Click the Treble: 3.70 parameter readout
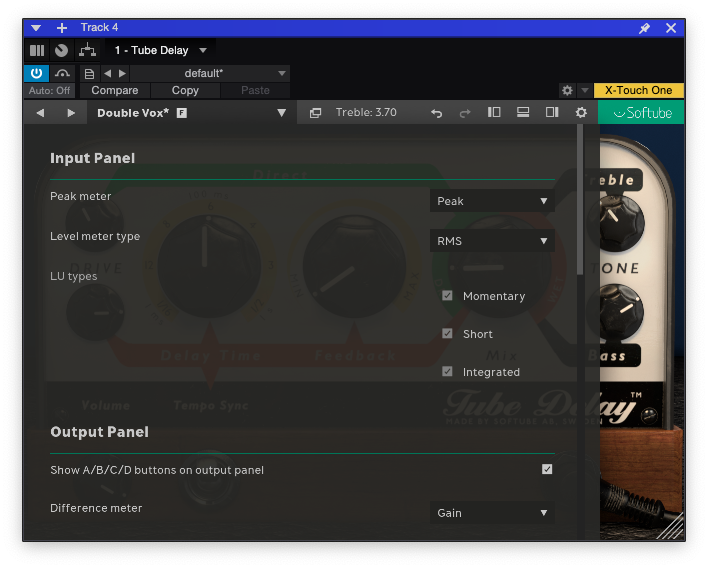The height and width of the screenshot is (568, 708). coord(366,112)
